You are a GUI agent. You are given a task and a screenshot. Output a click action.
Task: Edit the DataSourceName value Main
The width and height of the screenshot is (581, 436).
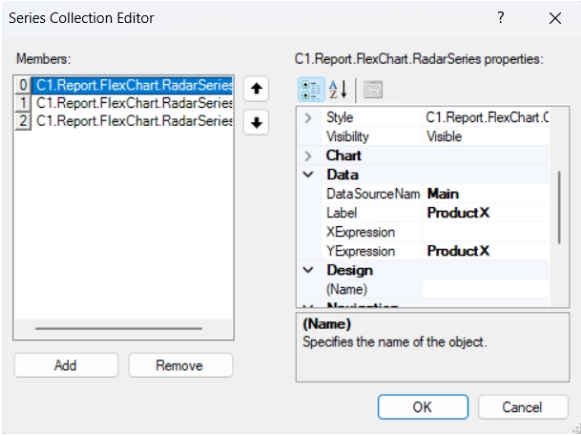[x=486, y=194]
